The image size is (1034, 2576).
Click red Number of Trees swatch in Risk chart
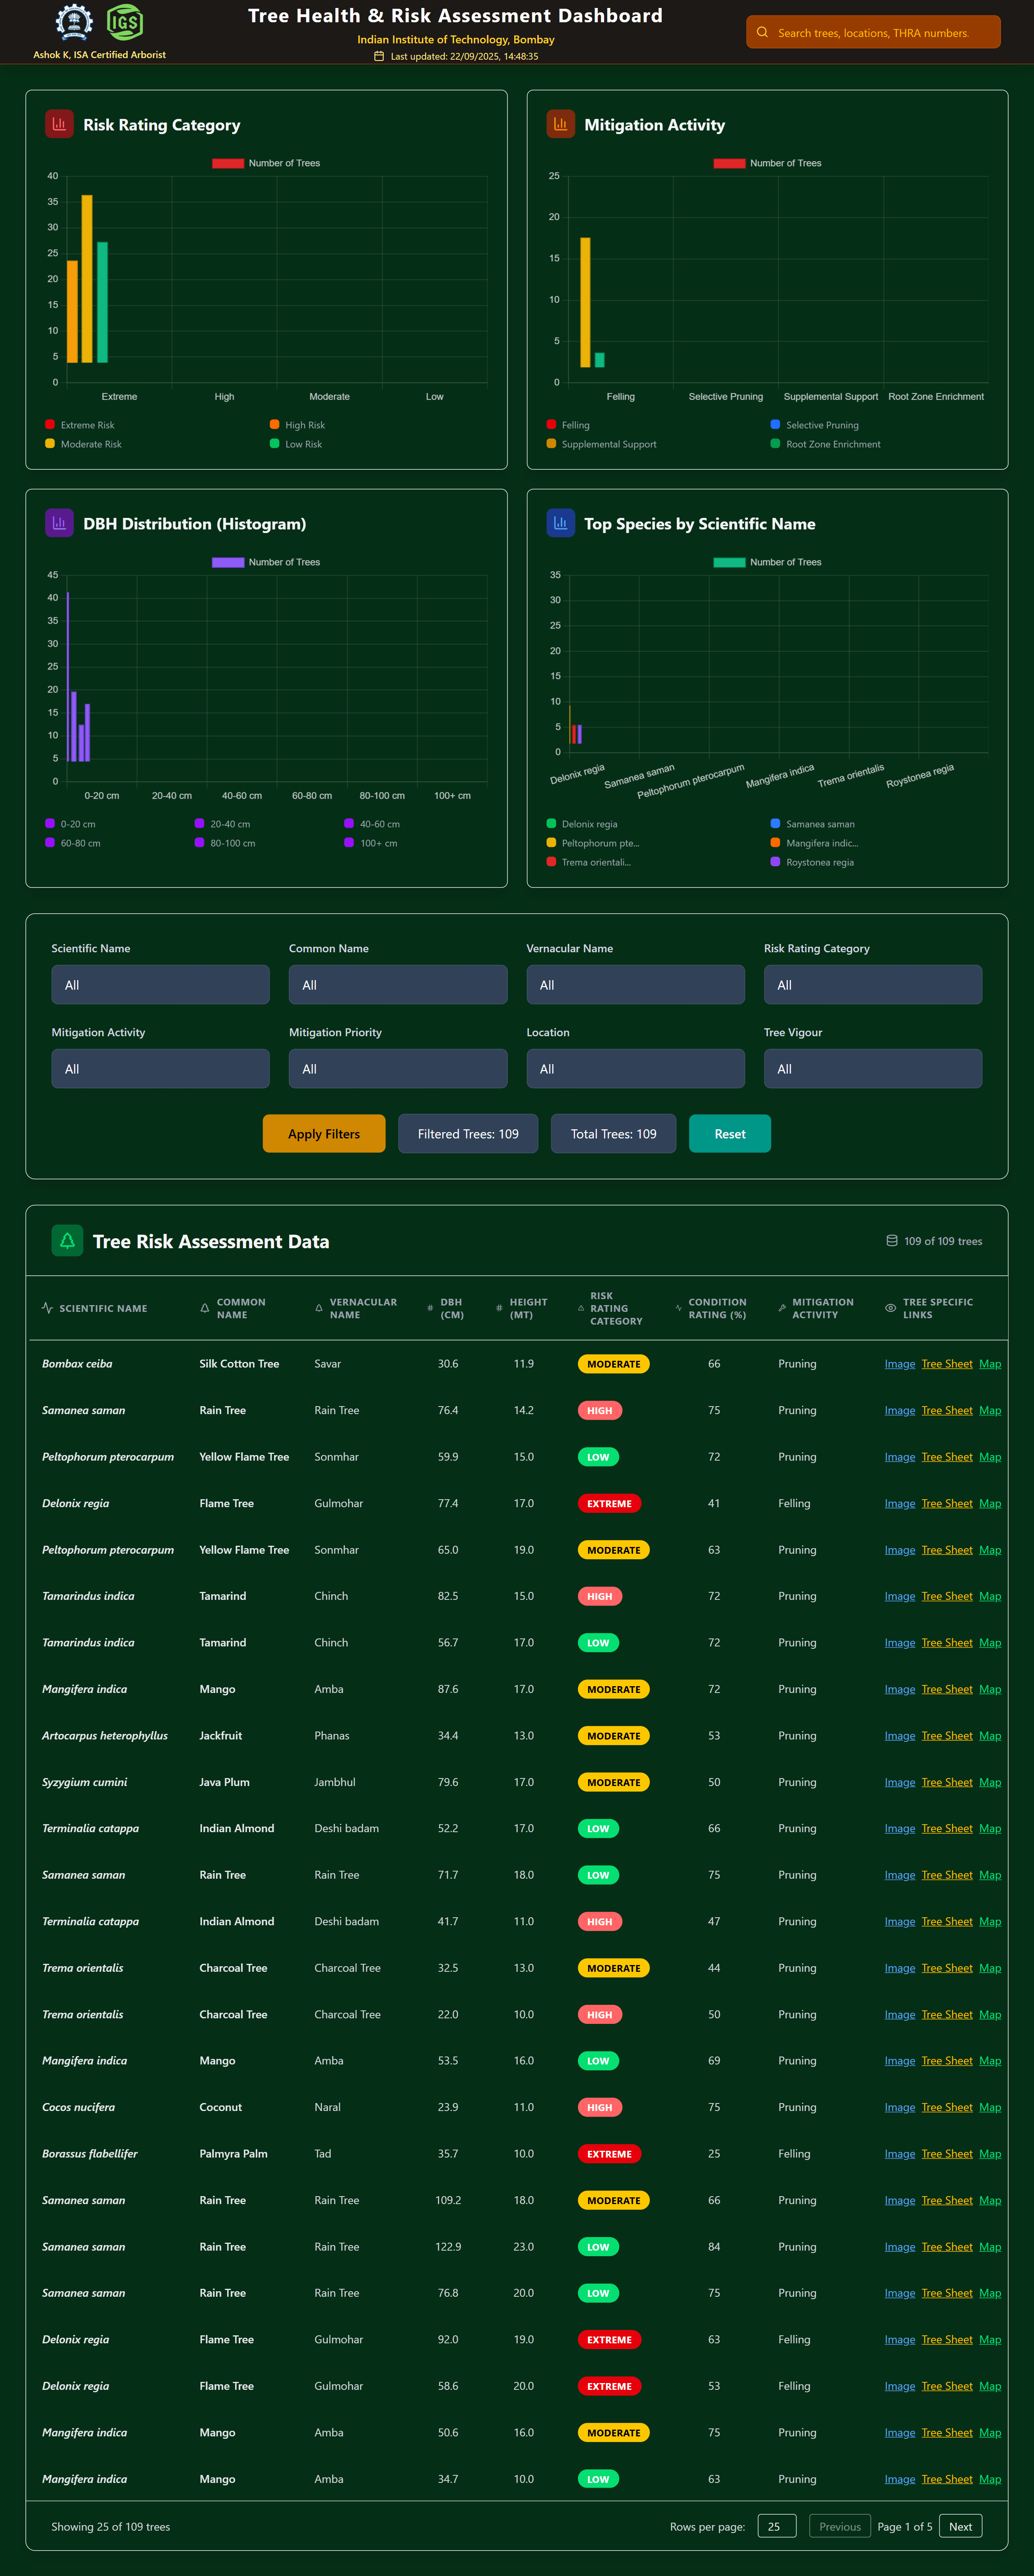click(228, 163)
